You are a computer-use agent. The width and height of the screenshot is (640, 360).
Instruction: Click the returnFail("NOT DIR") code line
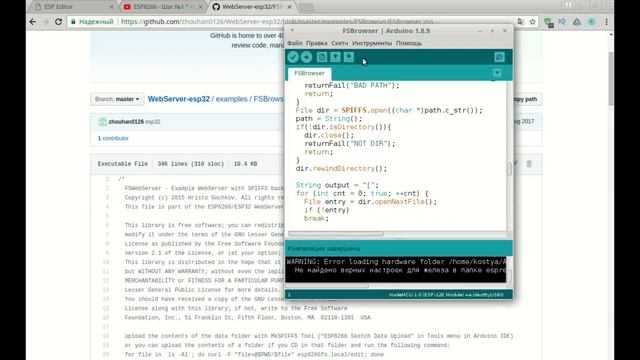(x=350, y=144)
